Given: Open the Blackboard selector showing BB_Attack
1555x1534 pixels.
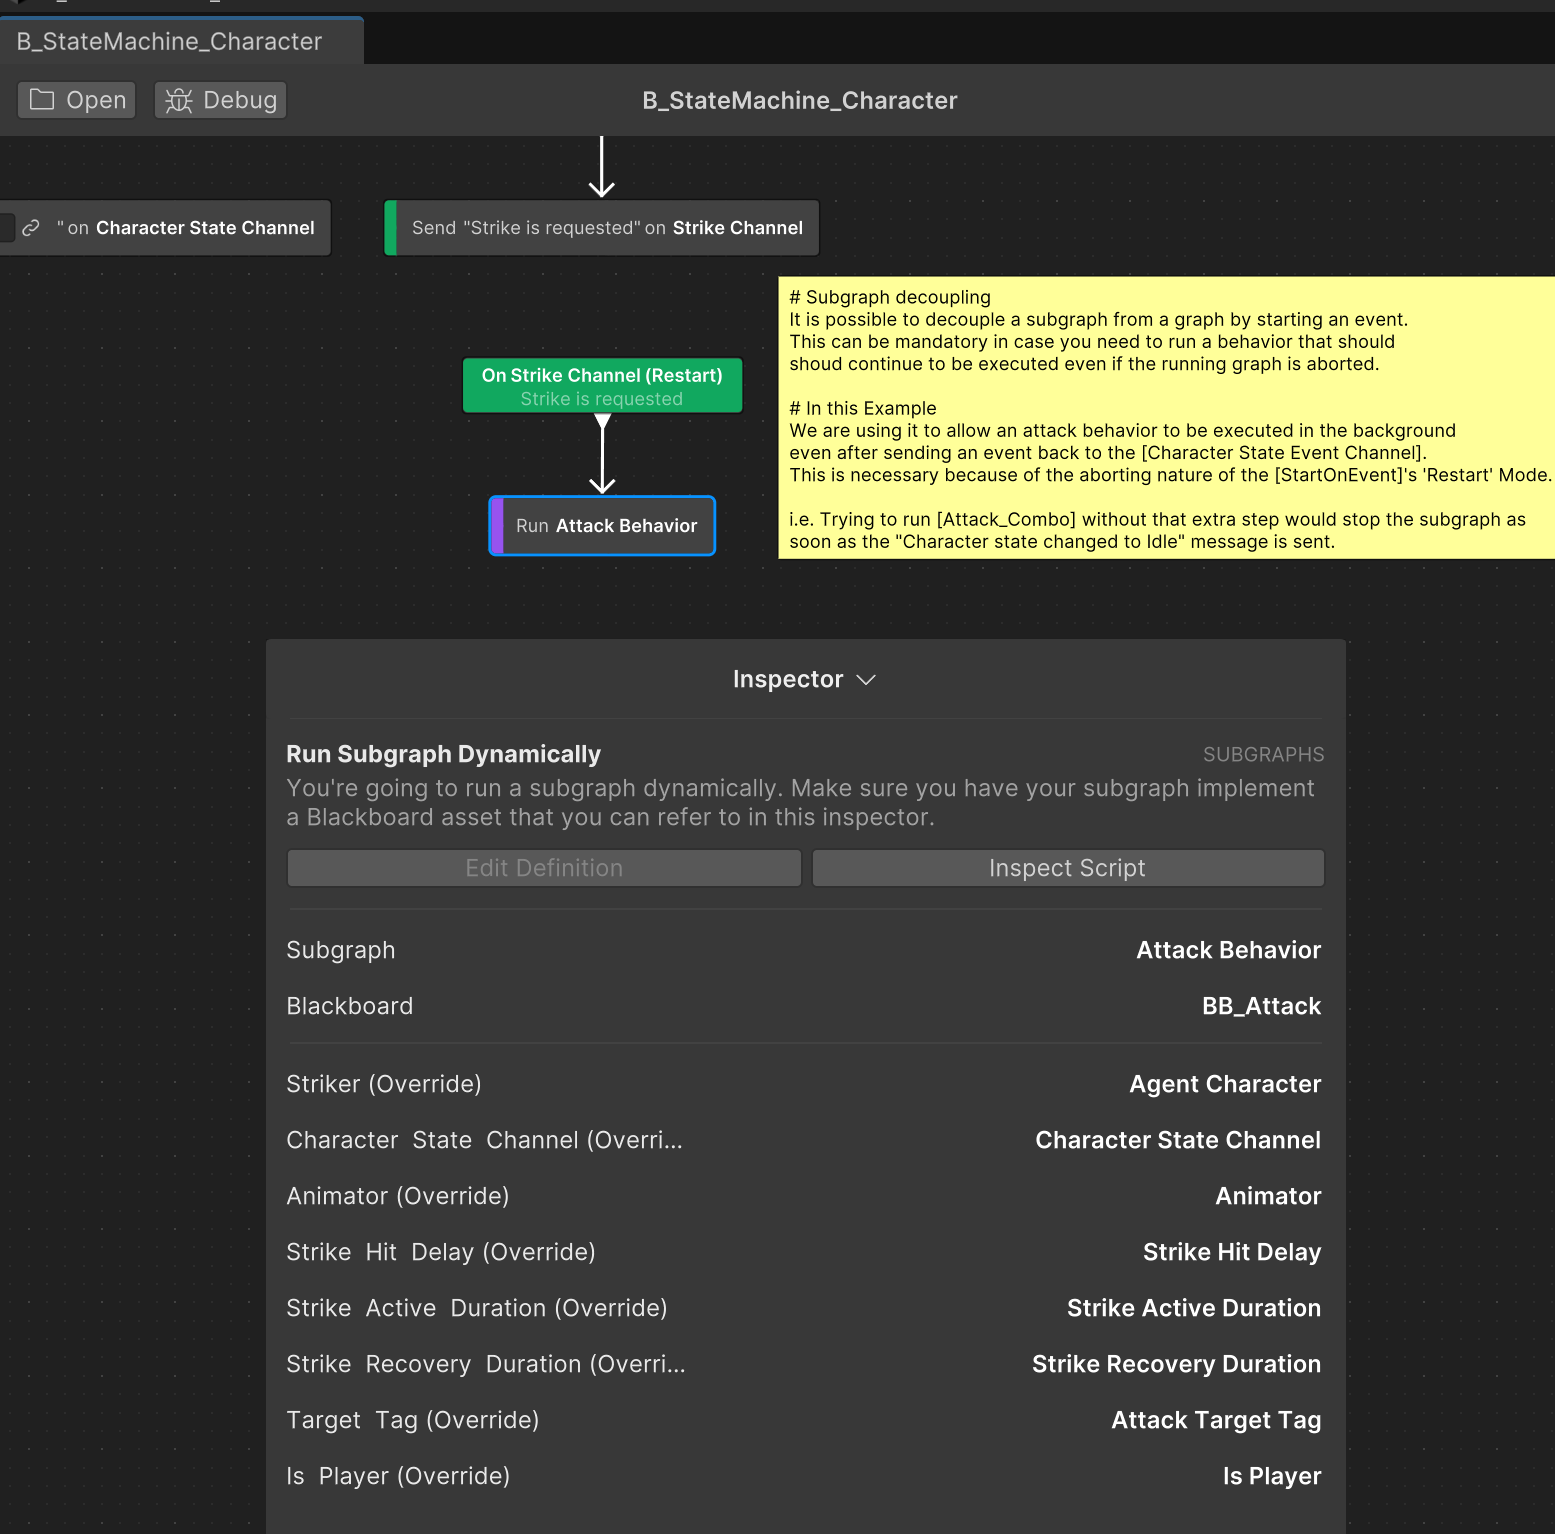Looking at the screenshot, I should (1261, 1006).
